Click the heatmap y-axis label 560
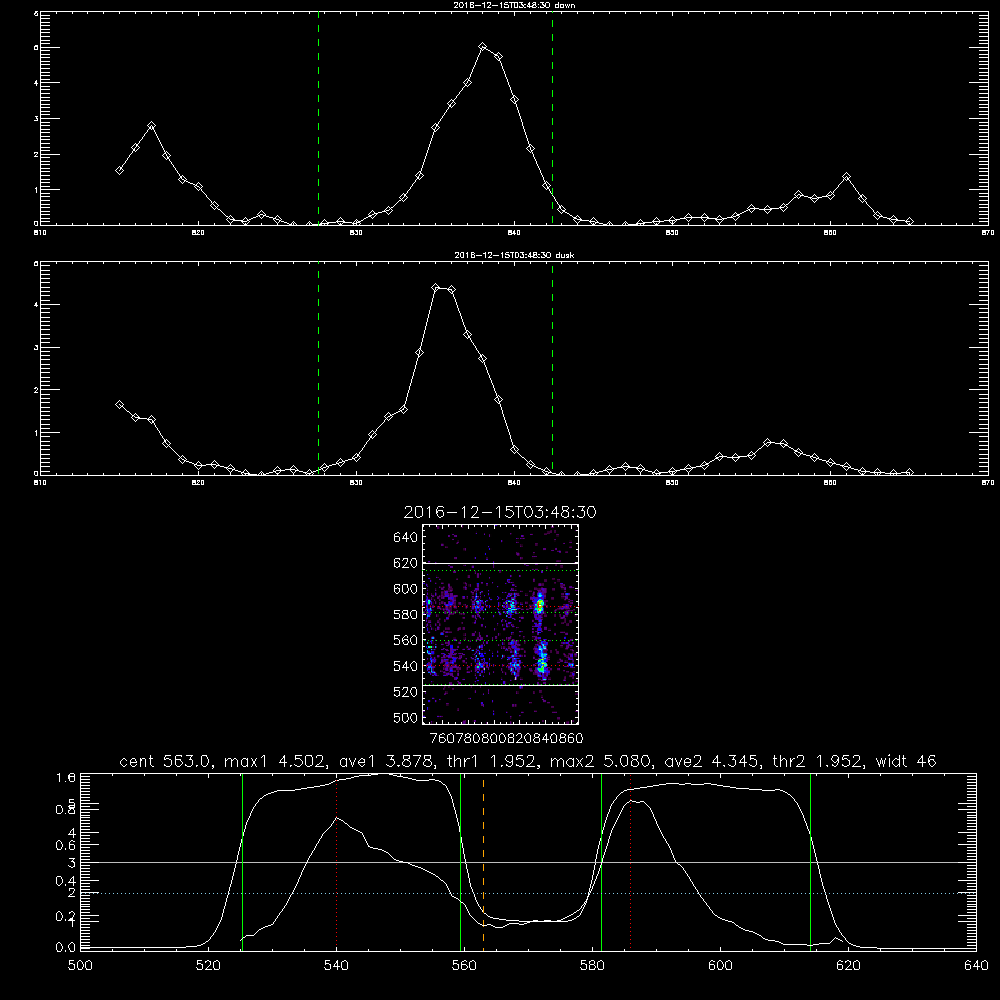This screenshot has width=1000, height=1000. tap(406, 640)
